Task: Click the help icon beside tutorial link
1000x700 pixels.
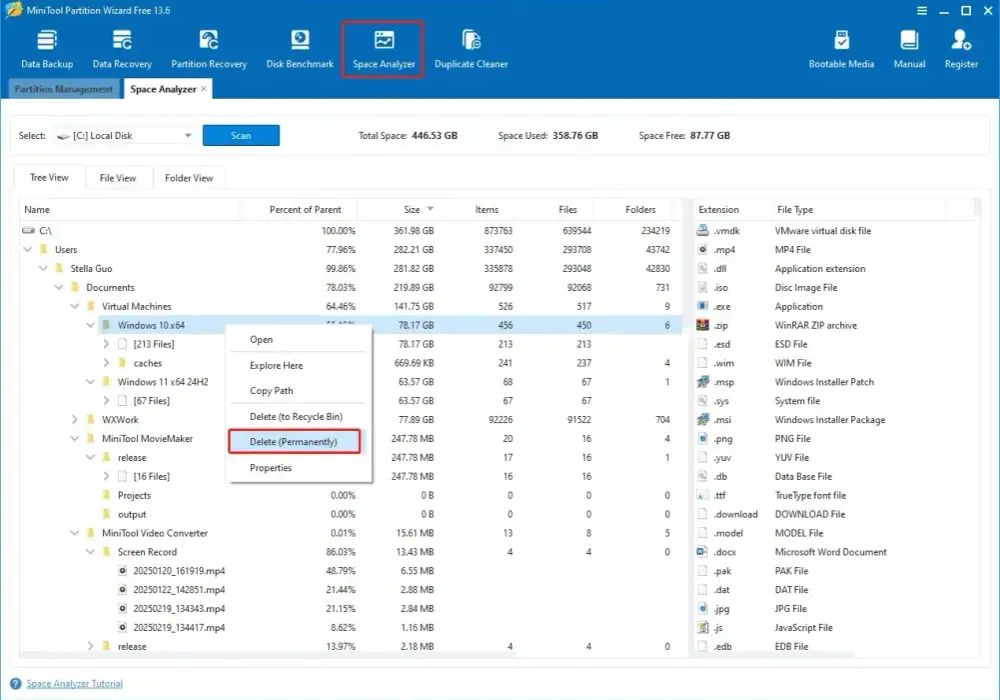Action: click(x=16, y=683)
